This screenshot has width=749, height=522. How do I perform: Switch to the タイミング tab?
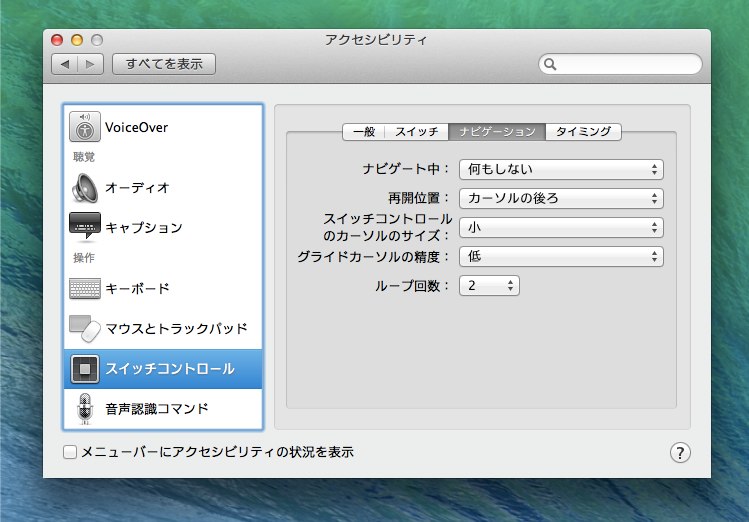[583, 131]
